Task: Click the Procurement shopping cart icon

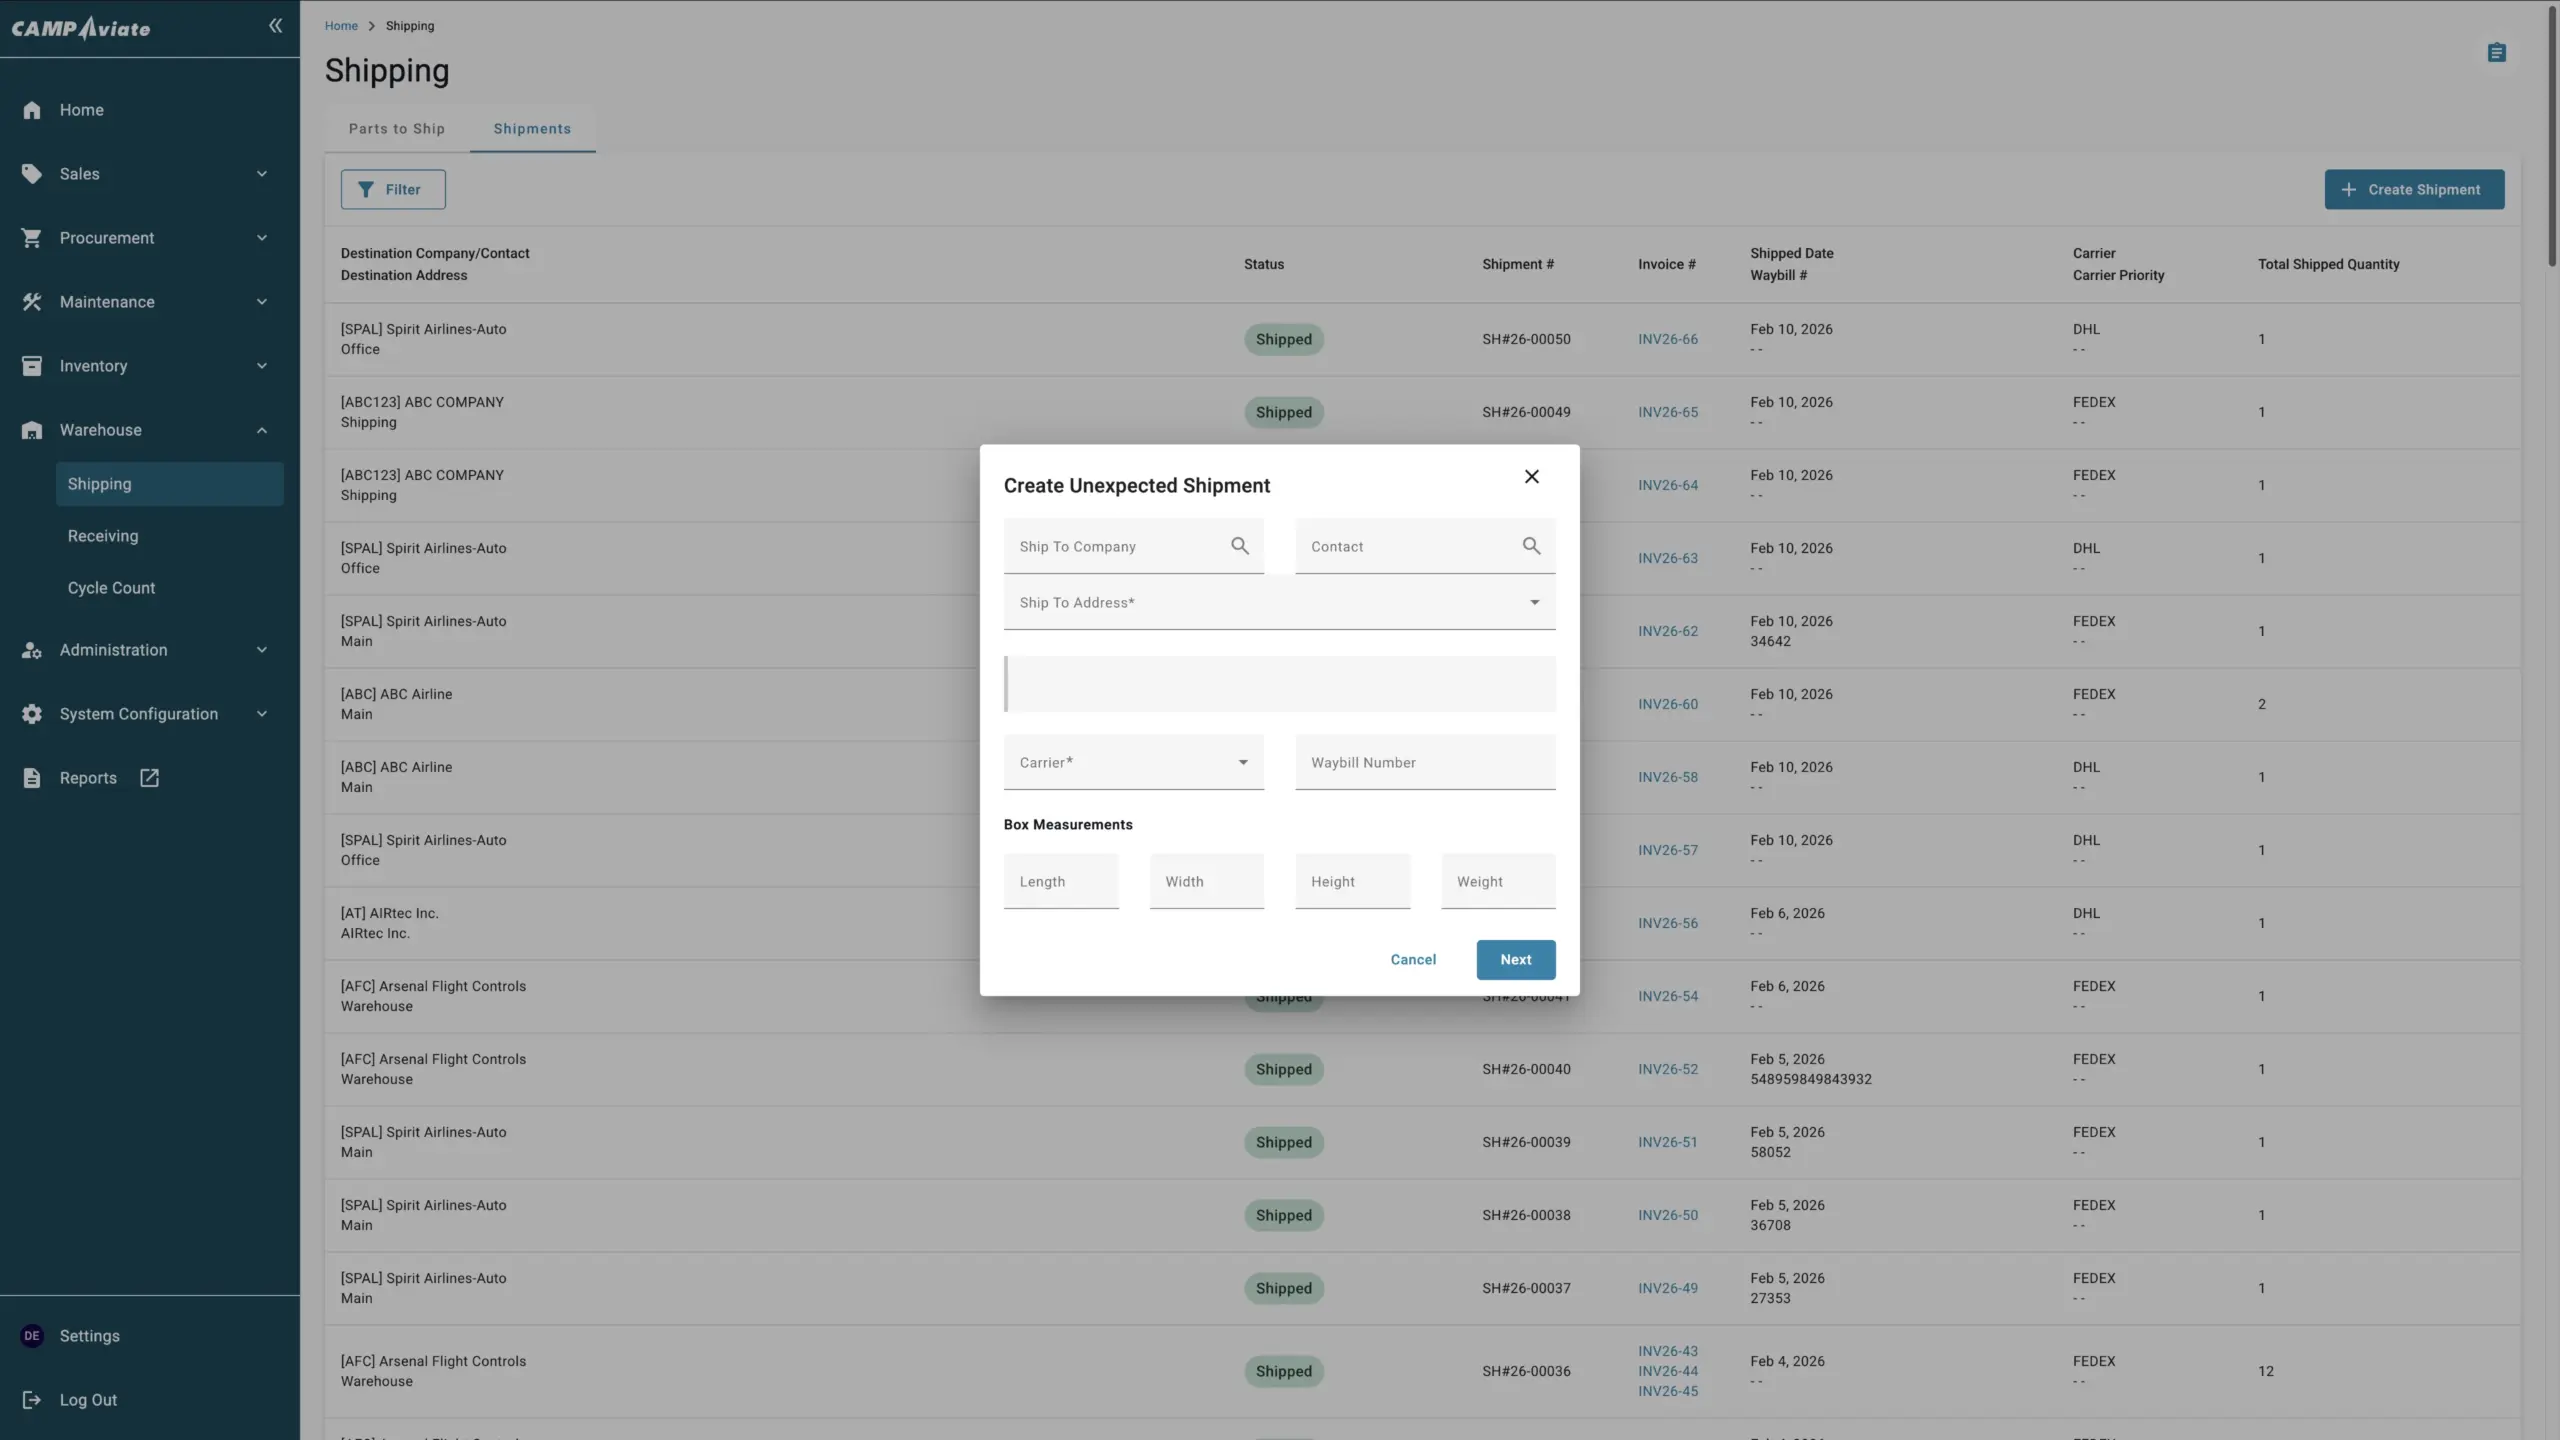Action: (32, 238)
